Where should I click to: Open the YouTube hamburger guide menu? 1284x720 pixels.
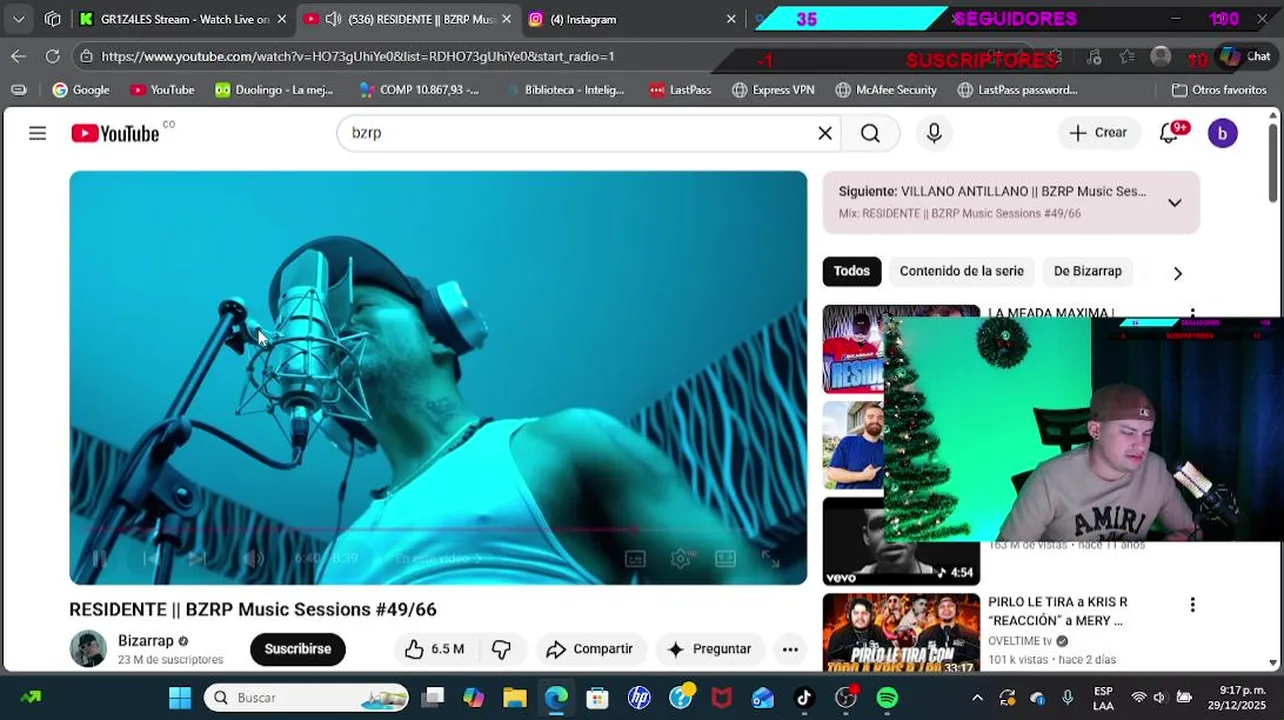click(37, 133)
